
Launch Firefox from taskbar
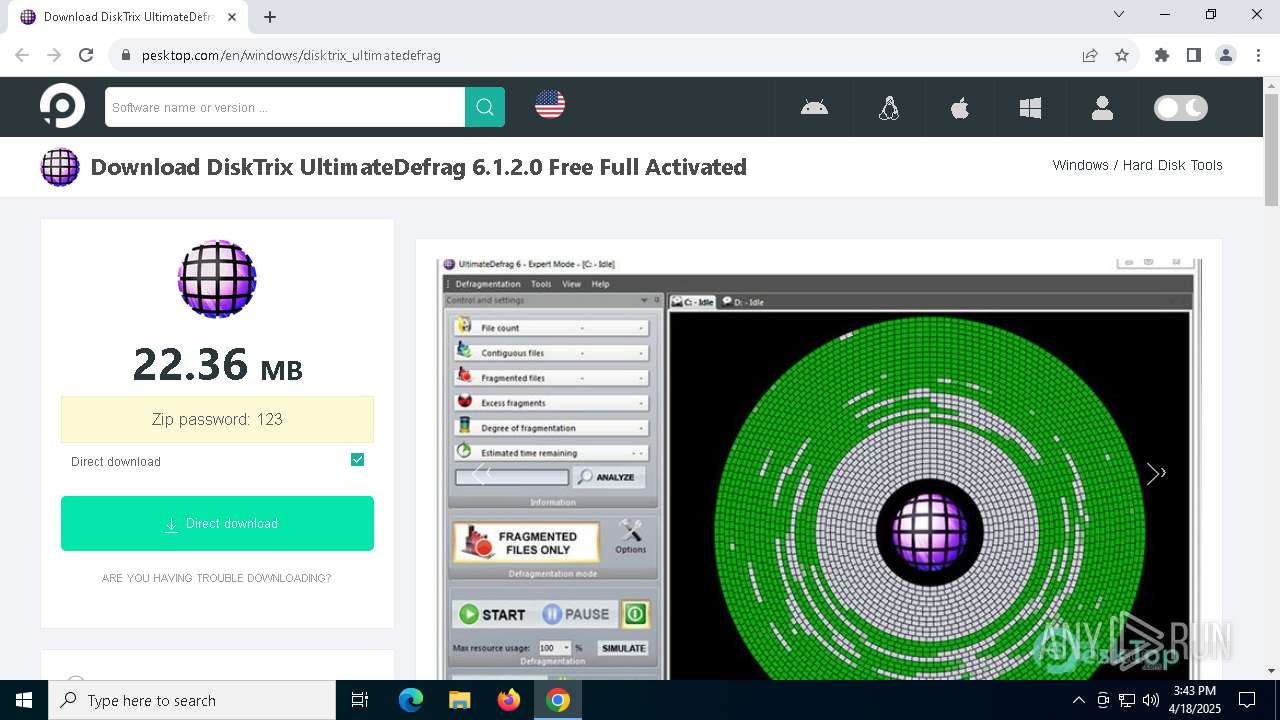tap(508, 700)
